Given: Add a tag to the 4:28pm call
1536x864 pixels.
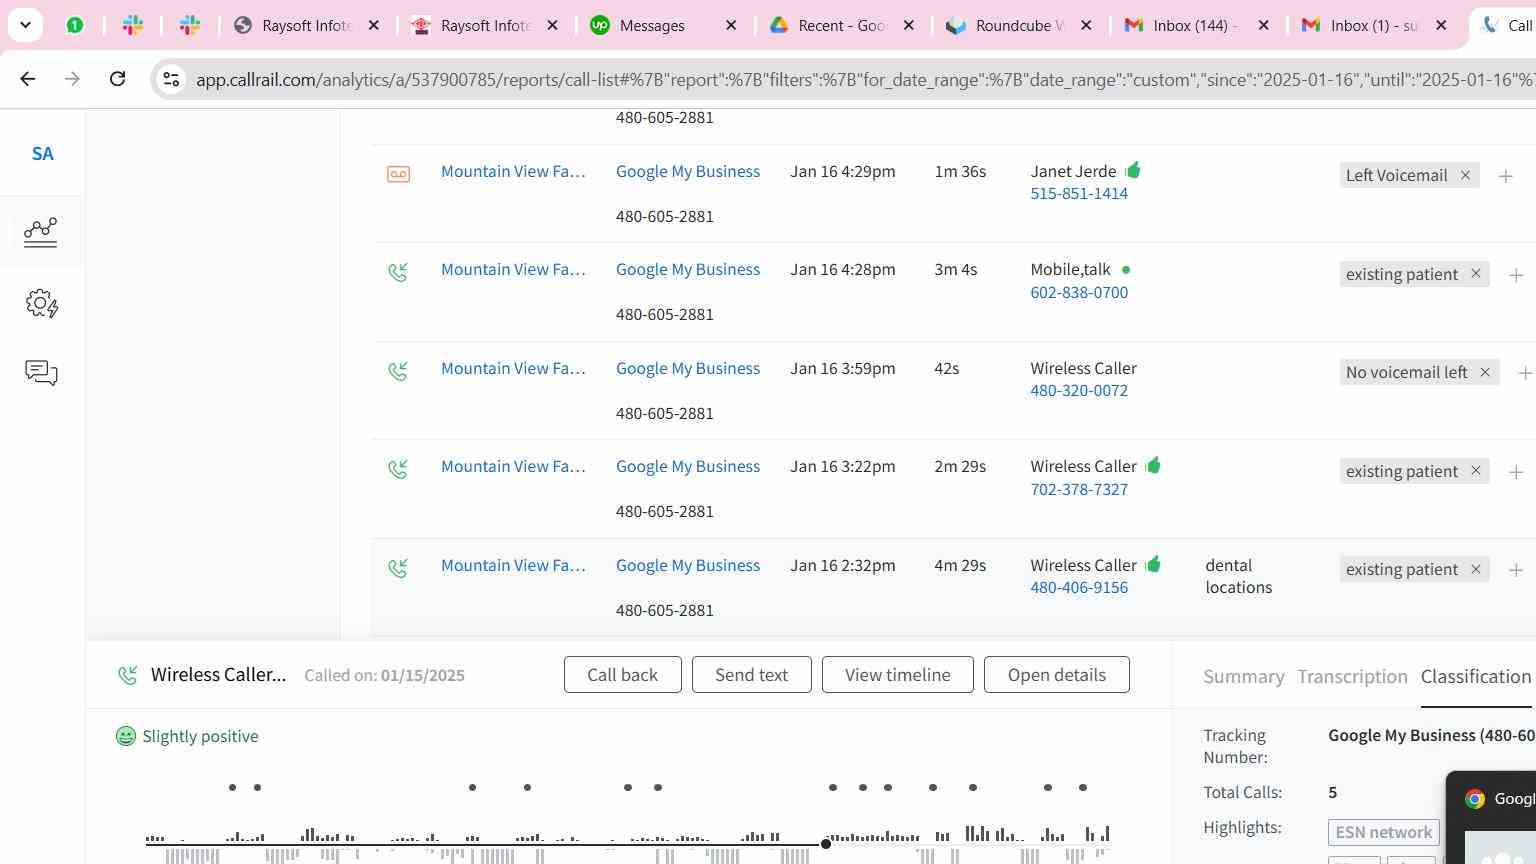Looking at the screenshot, I should coord(1516,274).
